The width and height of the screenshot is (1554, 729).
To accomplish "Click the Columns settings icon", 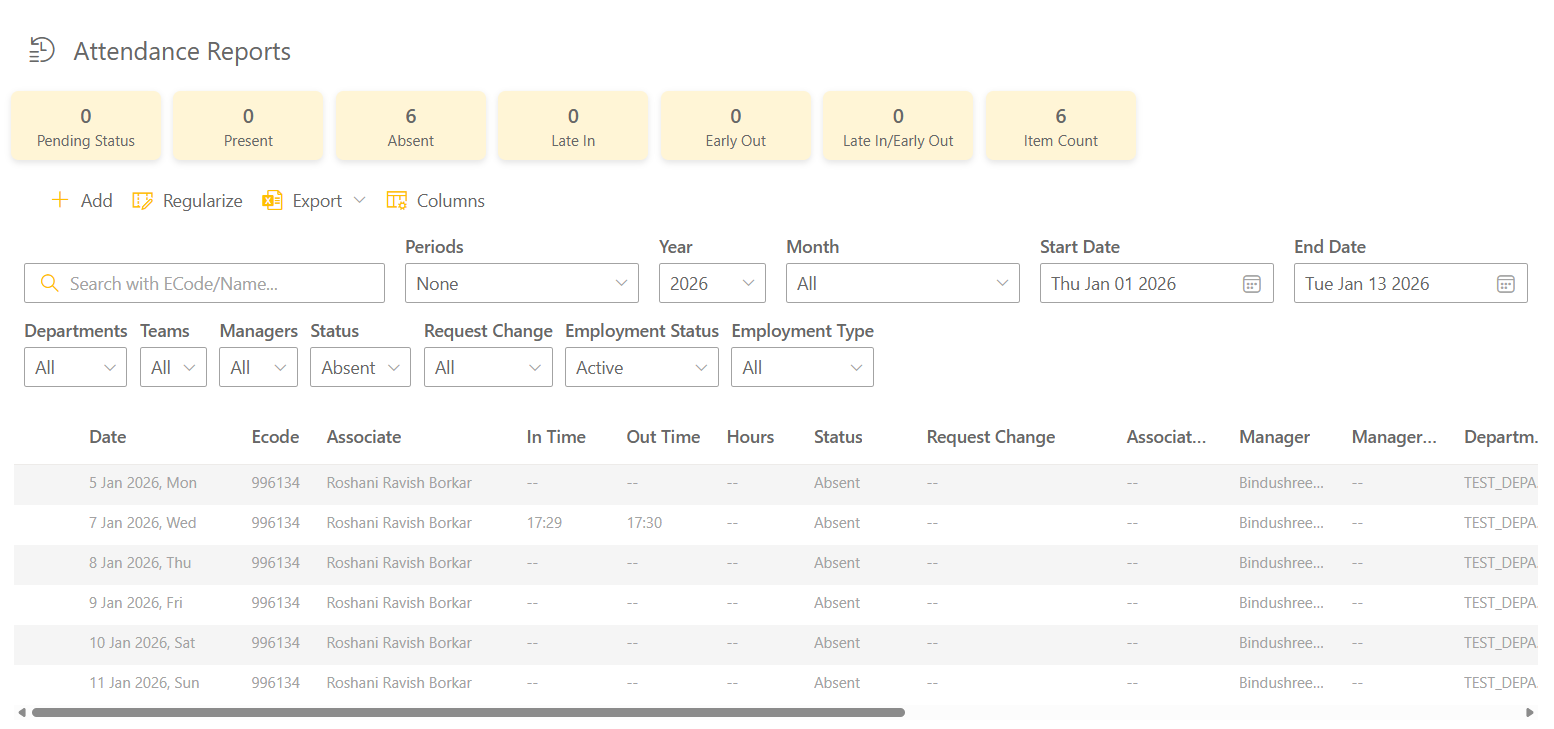I will [x=397, y=201].
